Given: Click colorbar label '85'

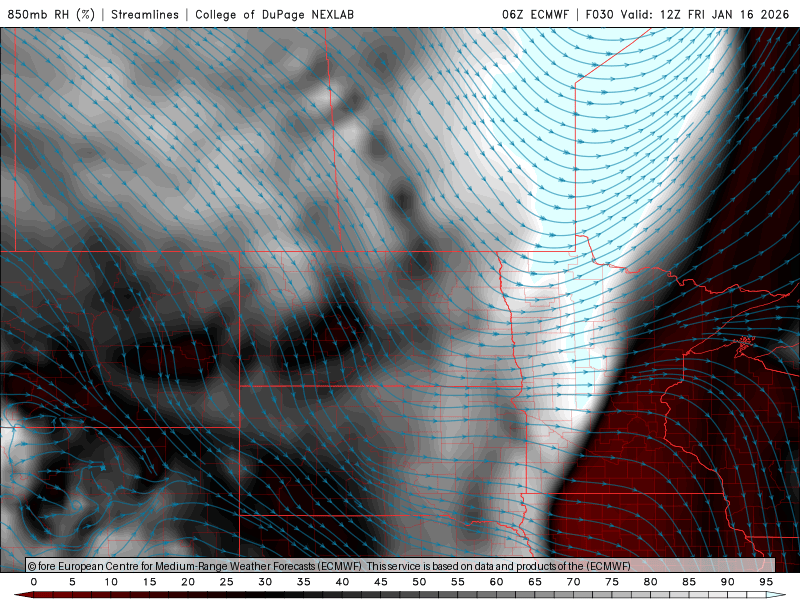Looking at the screenshot, I should (x=689, y=582).
